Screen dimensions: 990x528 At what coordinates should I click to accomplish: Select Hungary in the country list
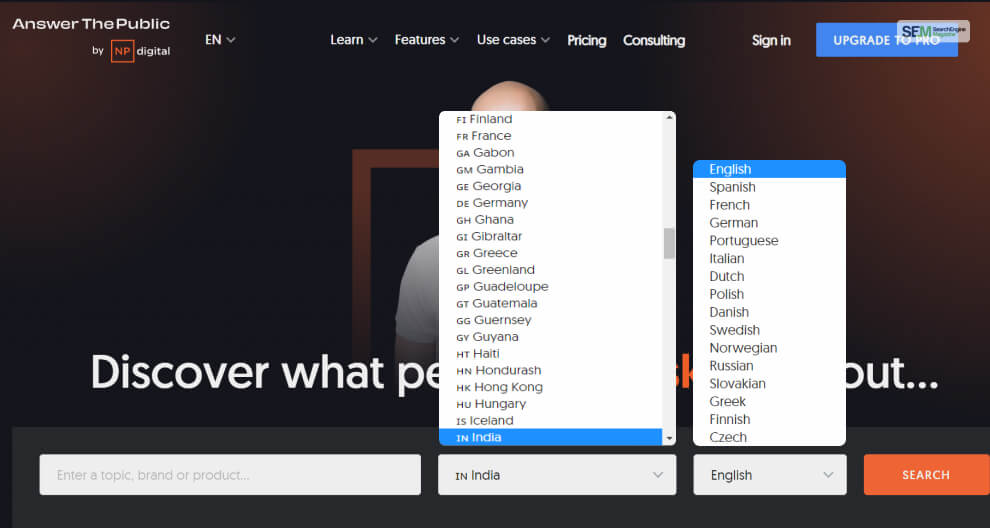pyautogui.click(x=551, y=404)
